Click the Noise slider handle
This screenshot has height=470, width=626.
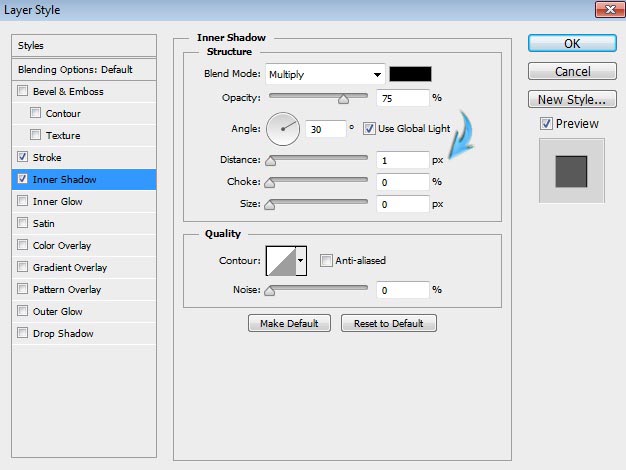click(x=270, y=290)
